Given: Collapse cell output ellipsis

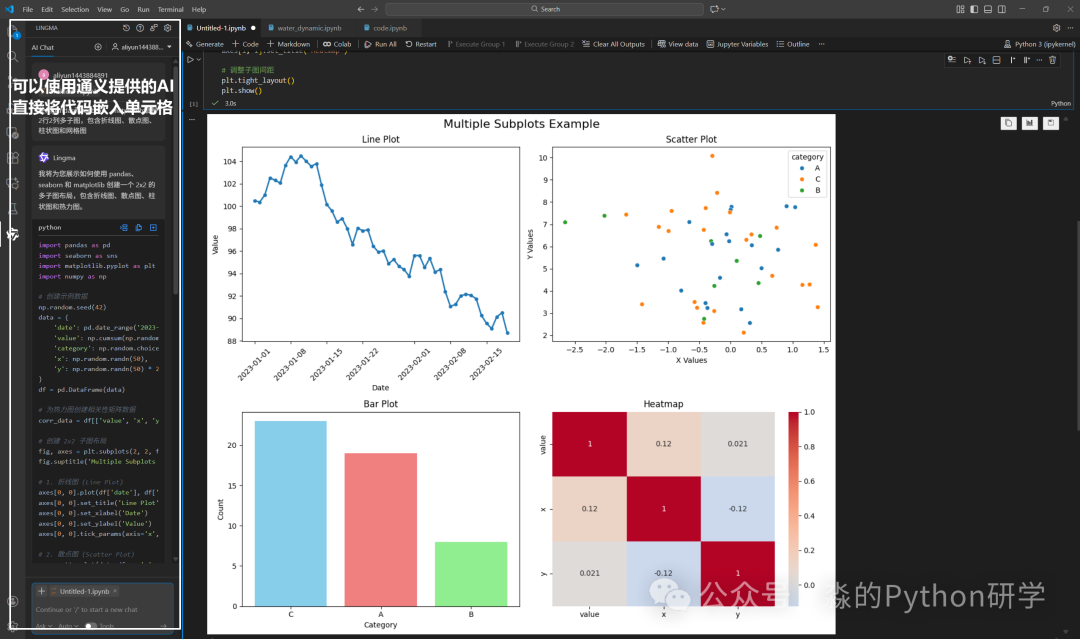Looking at the screenshot, I should pyautogui.click(x=192, y=119).
